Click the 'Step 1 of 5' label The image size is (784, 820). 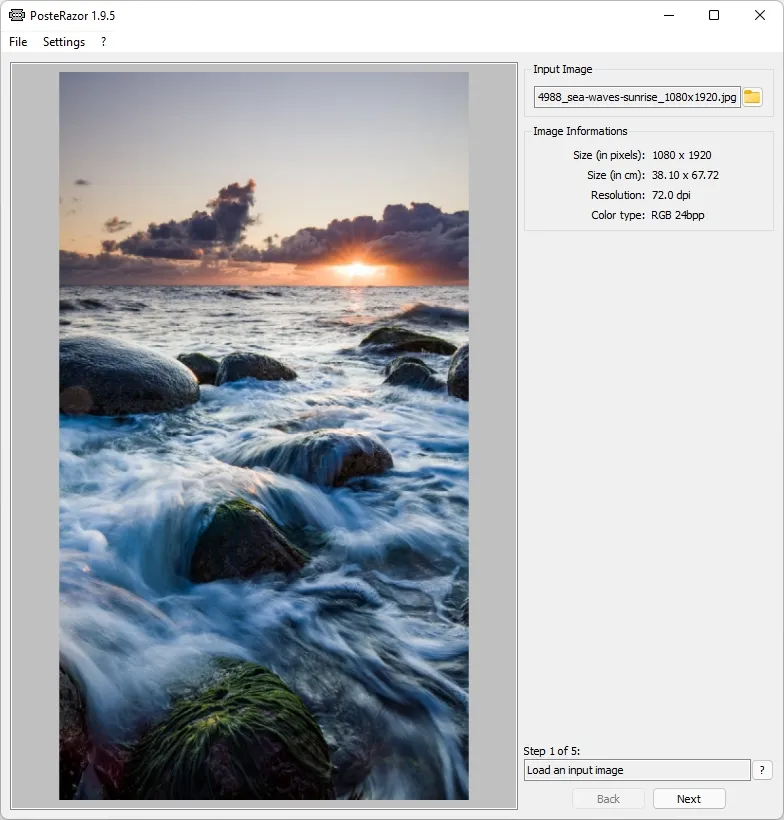click(x=551, y=751)
